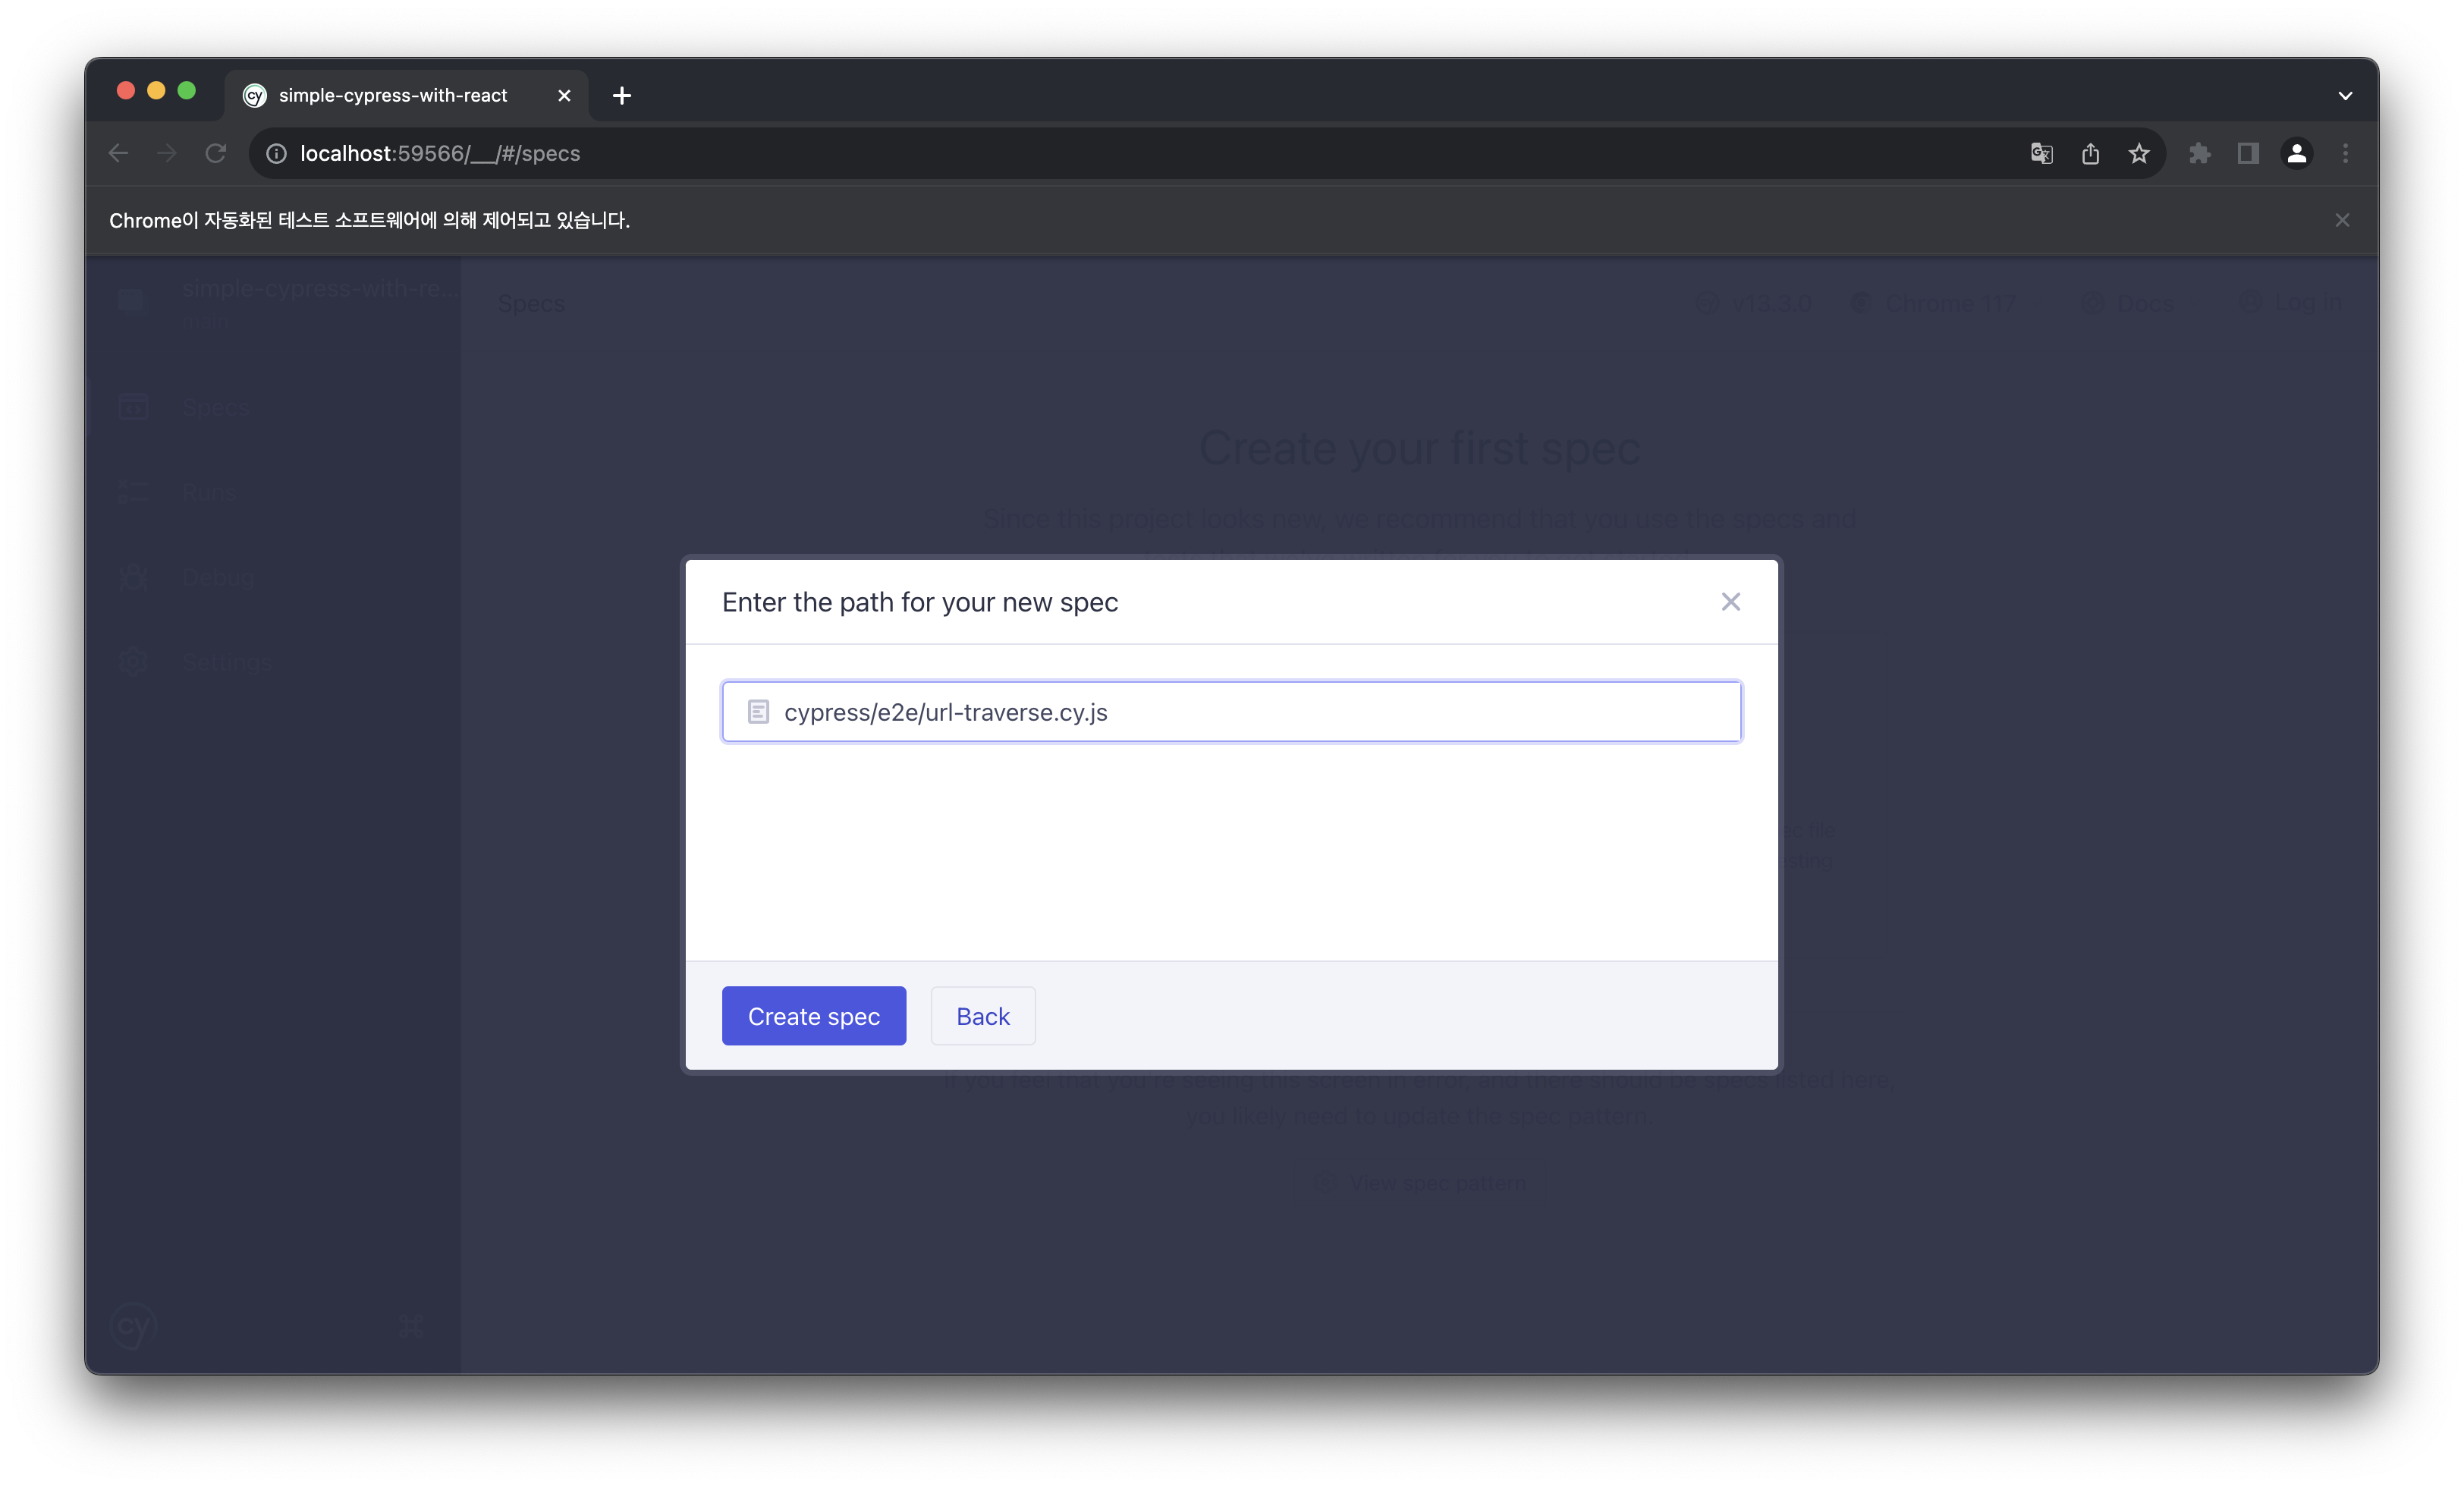The height and width of the screenshot is (1487, 2464).
Task: Select the simple-cypress-with-react tab
Action: (393, 95)
